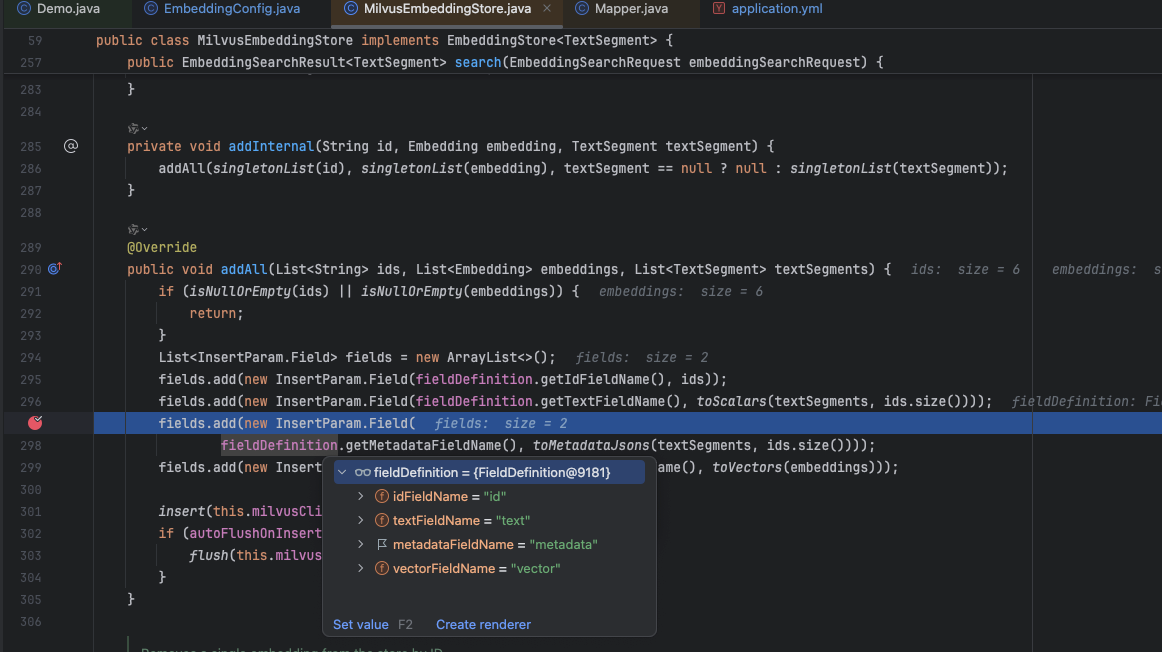The height and width of the screenshot is (652, 1162).
Task: Click the application.yml YAML file icon
Action: (718, 9)
